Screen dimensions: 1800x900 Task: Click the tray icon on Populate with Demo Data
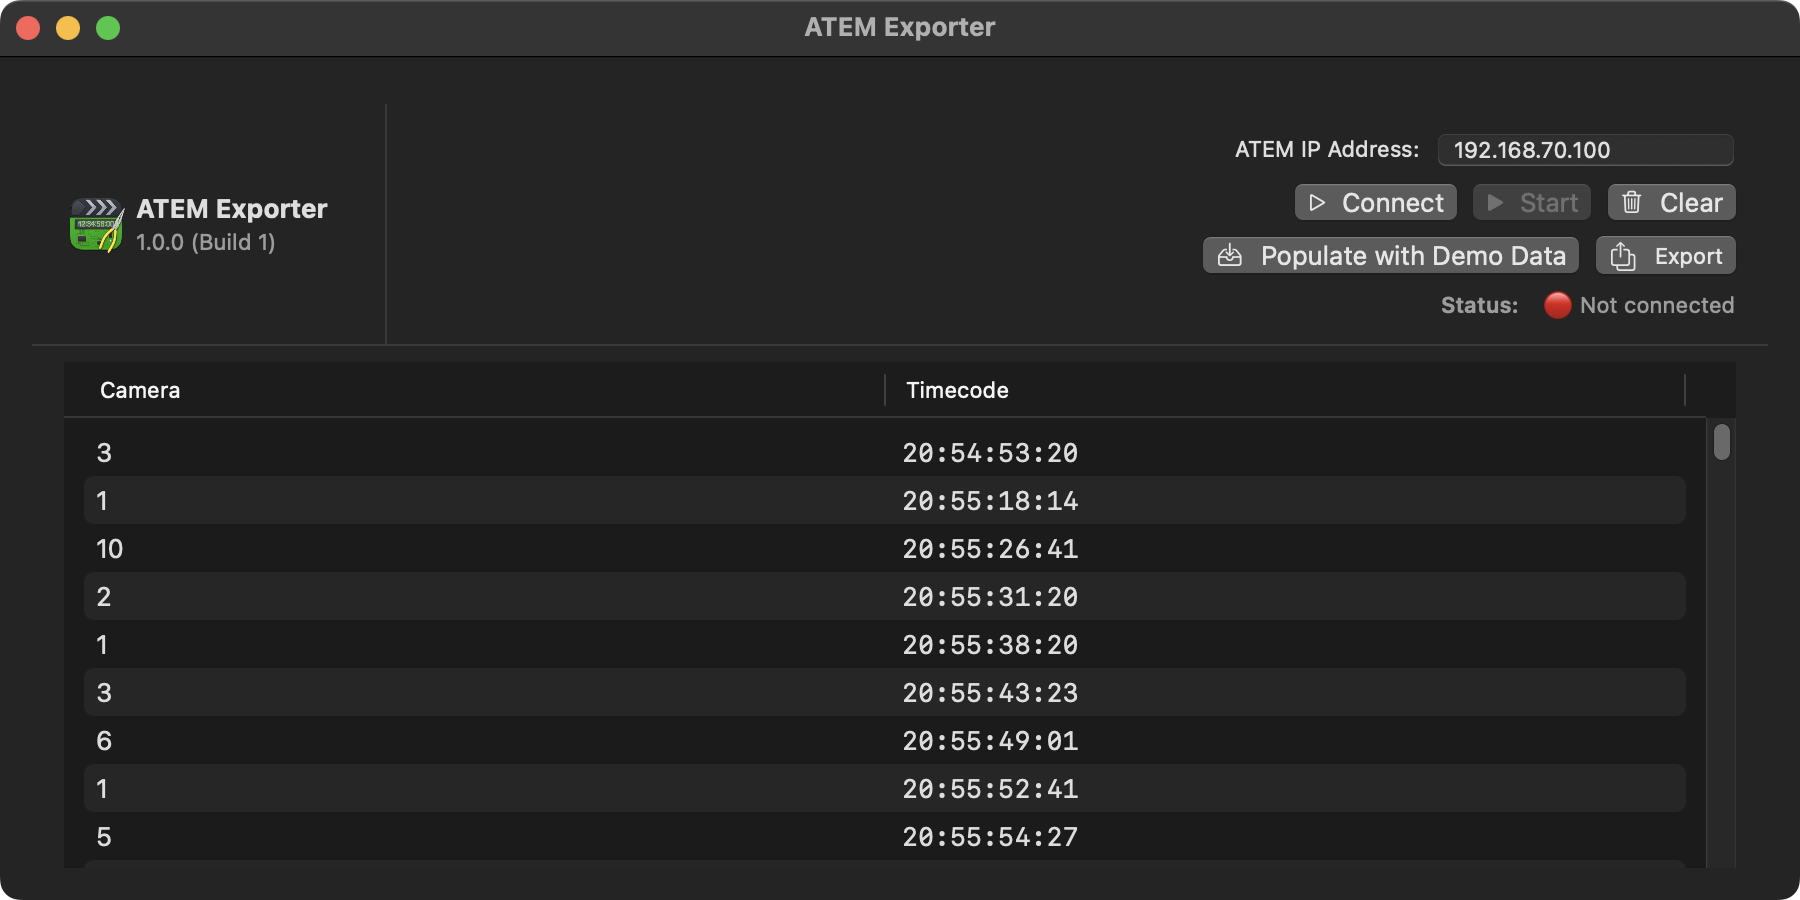1230,256
